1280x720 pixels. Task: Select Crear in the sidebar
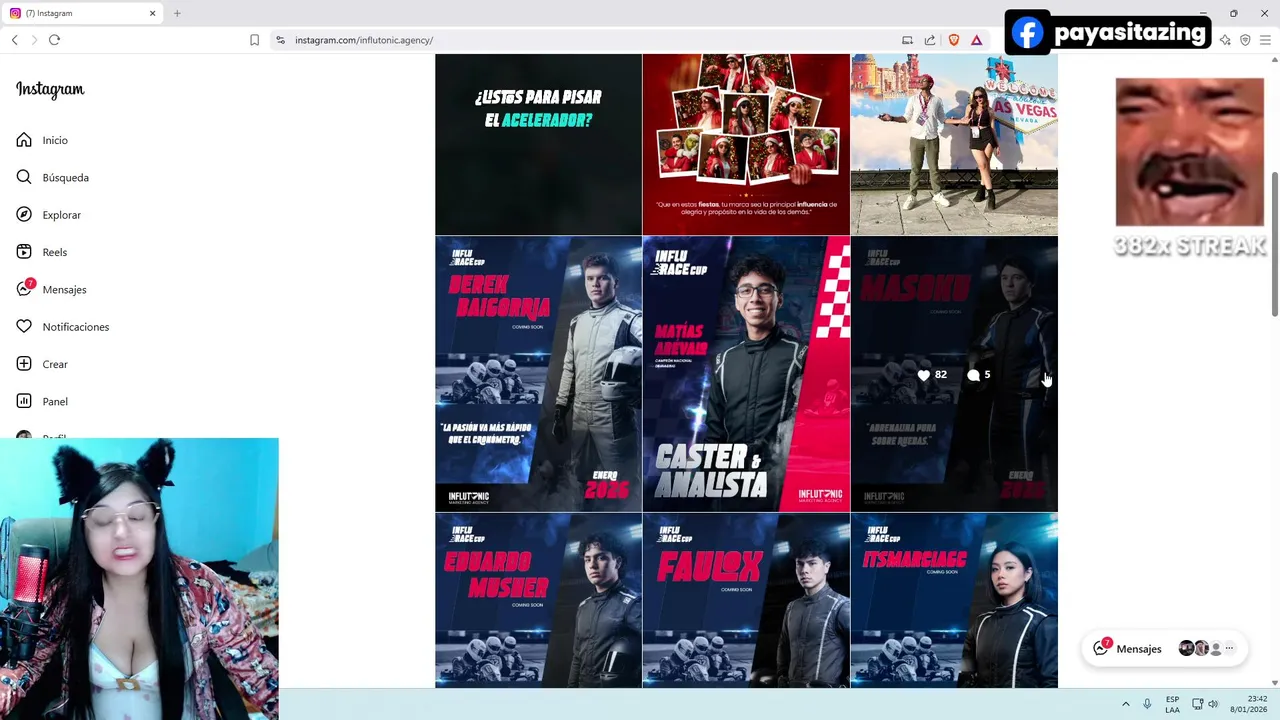(x=55, y=364)
